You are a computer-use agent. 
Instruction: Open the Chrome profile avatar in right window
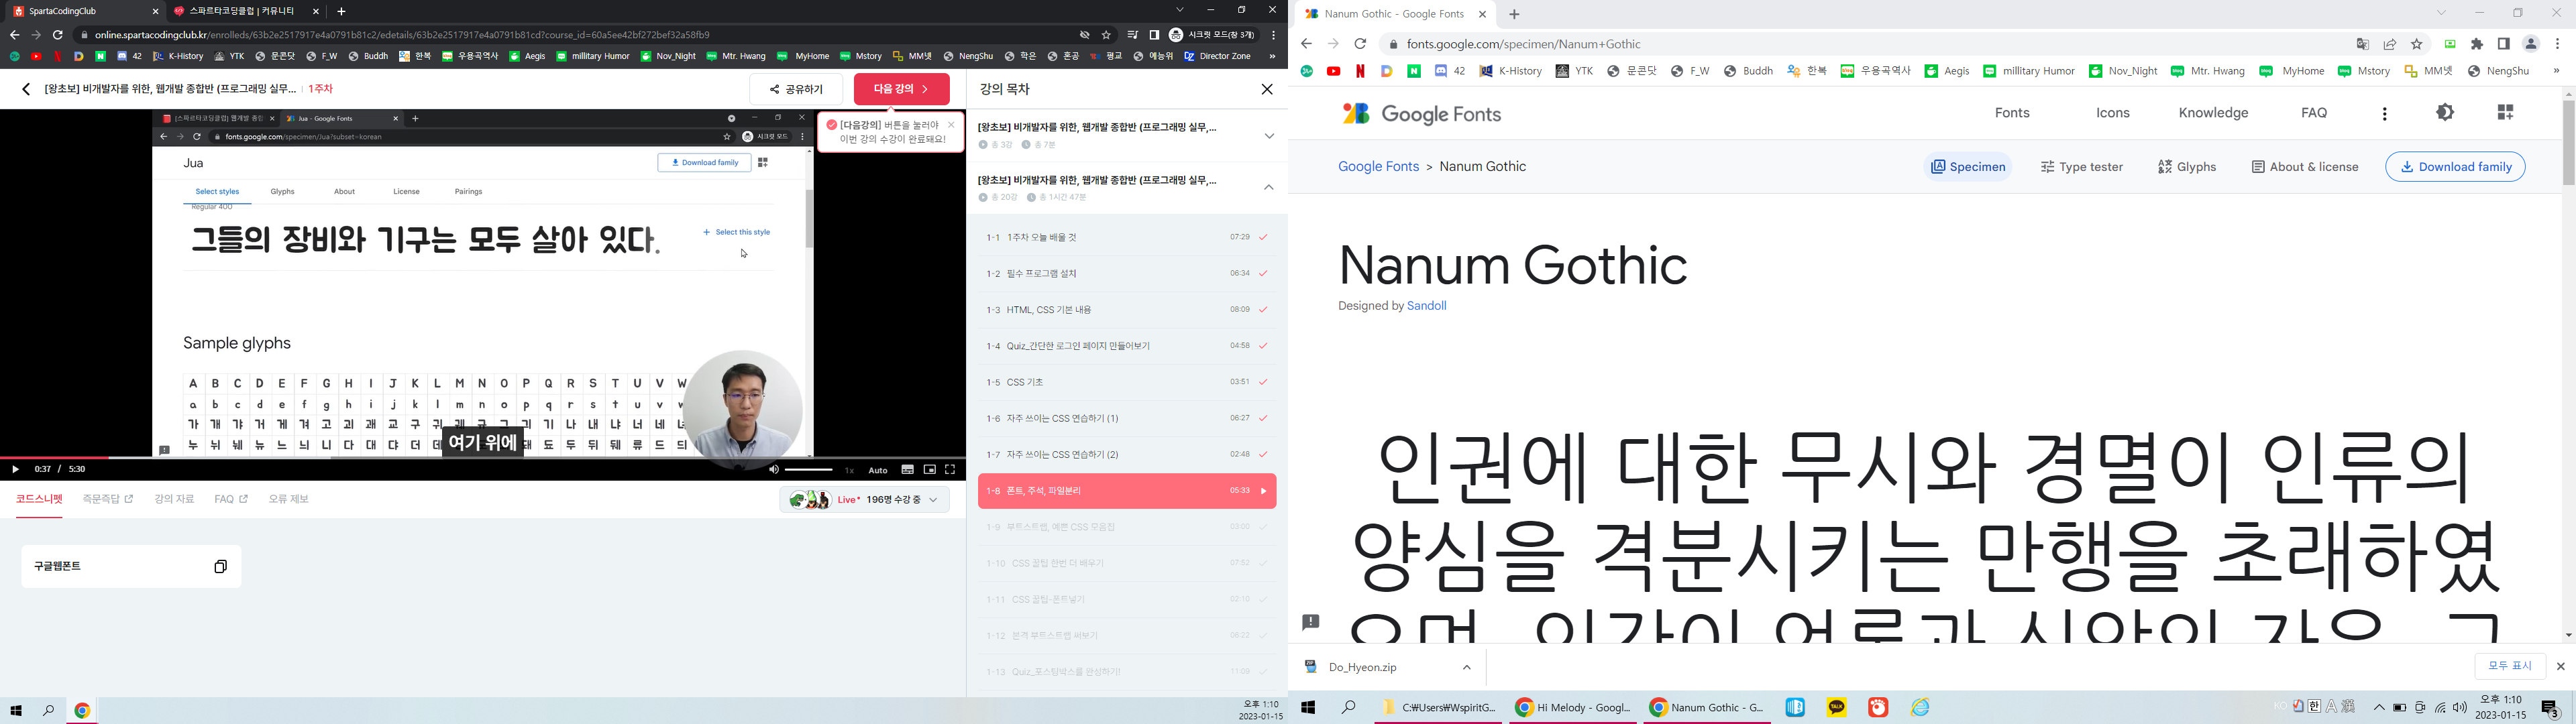[x=2531, y=44]
